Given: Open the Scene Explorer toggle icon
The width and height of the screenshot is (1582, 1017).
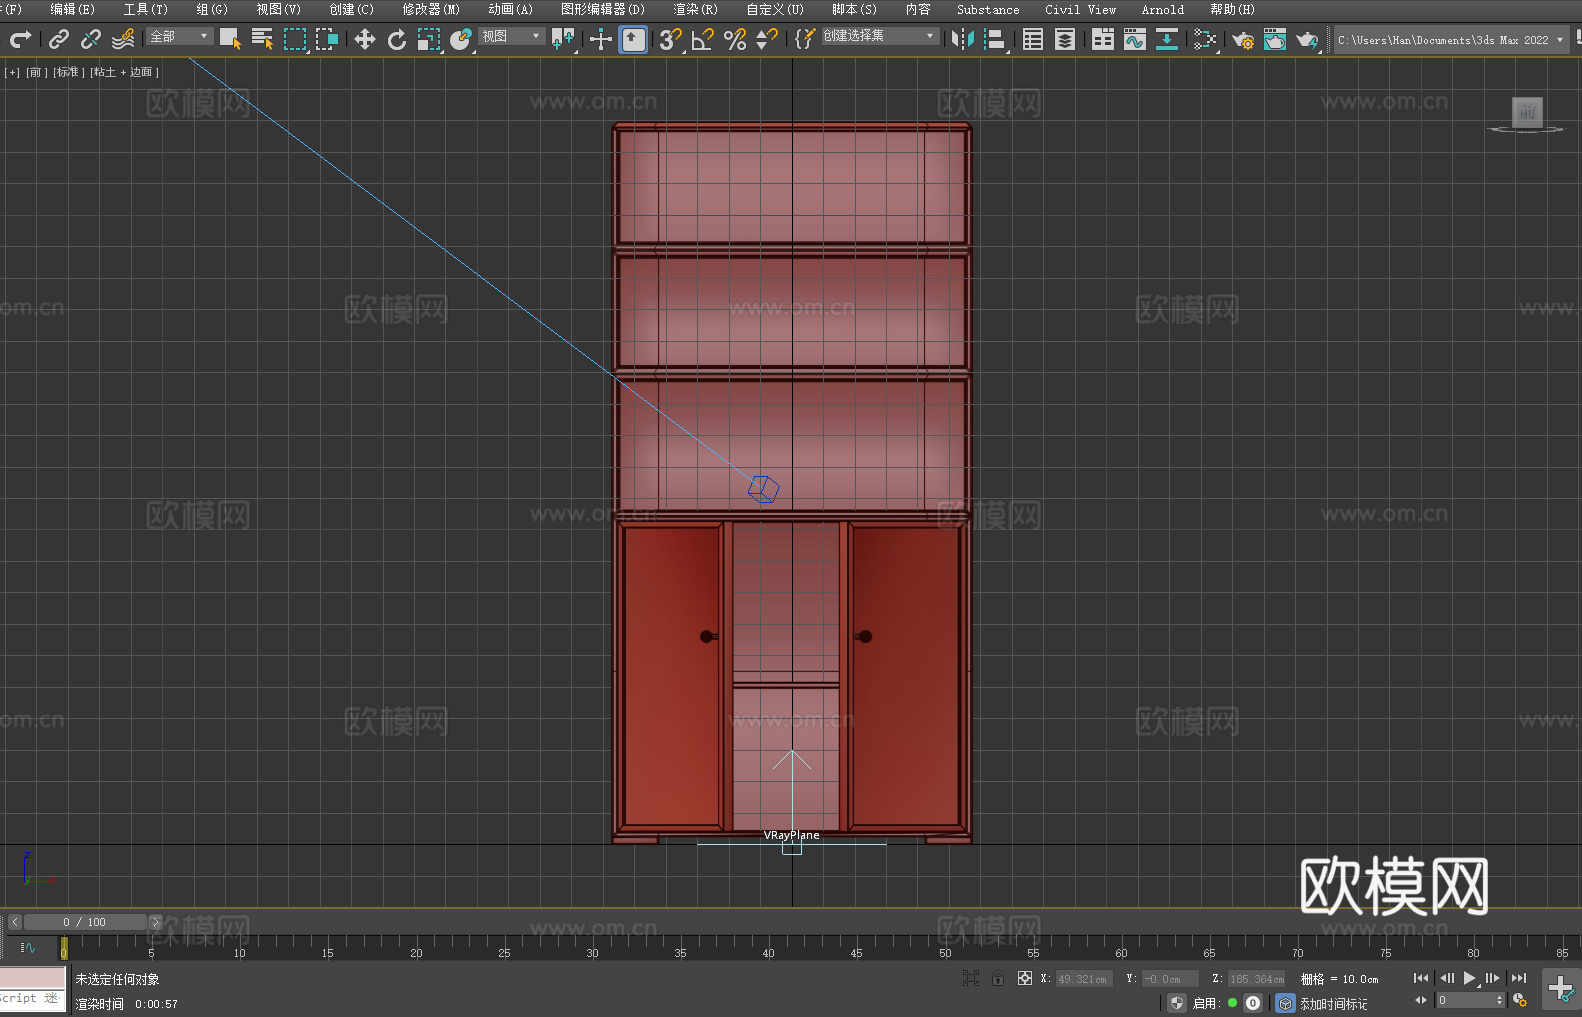Looking at the screenshot, I should pyautogui.click(x=1033, y=39).
